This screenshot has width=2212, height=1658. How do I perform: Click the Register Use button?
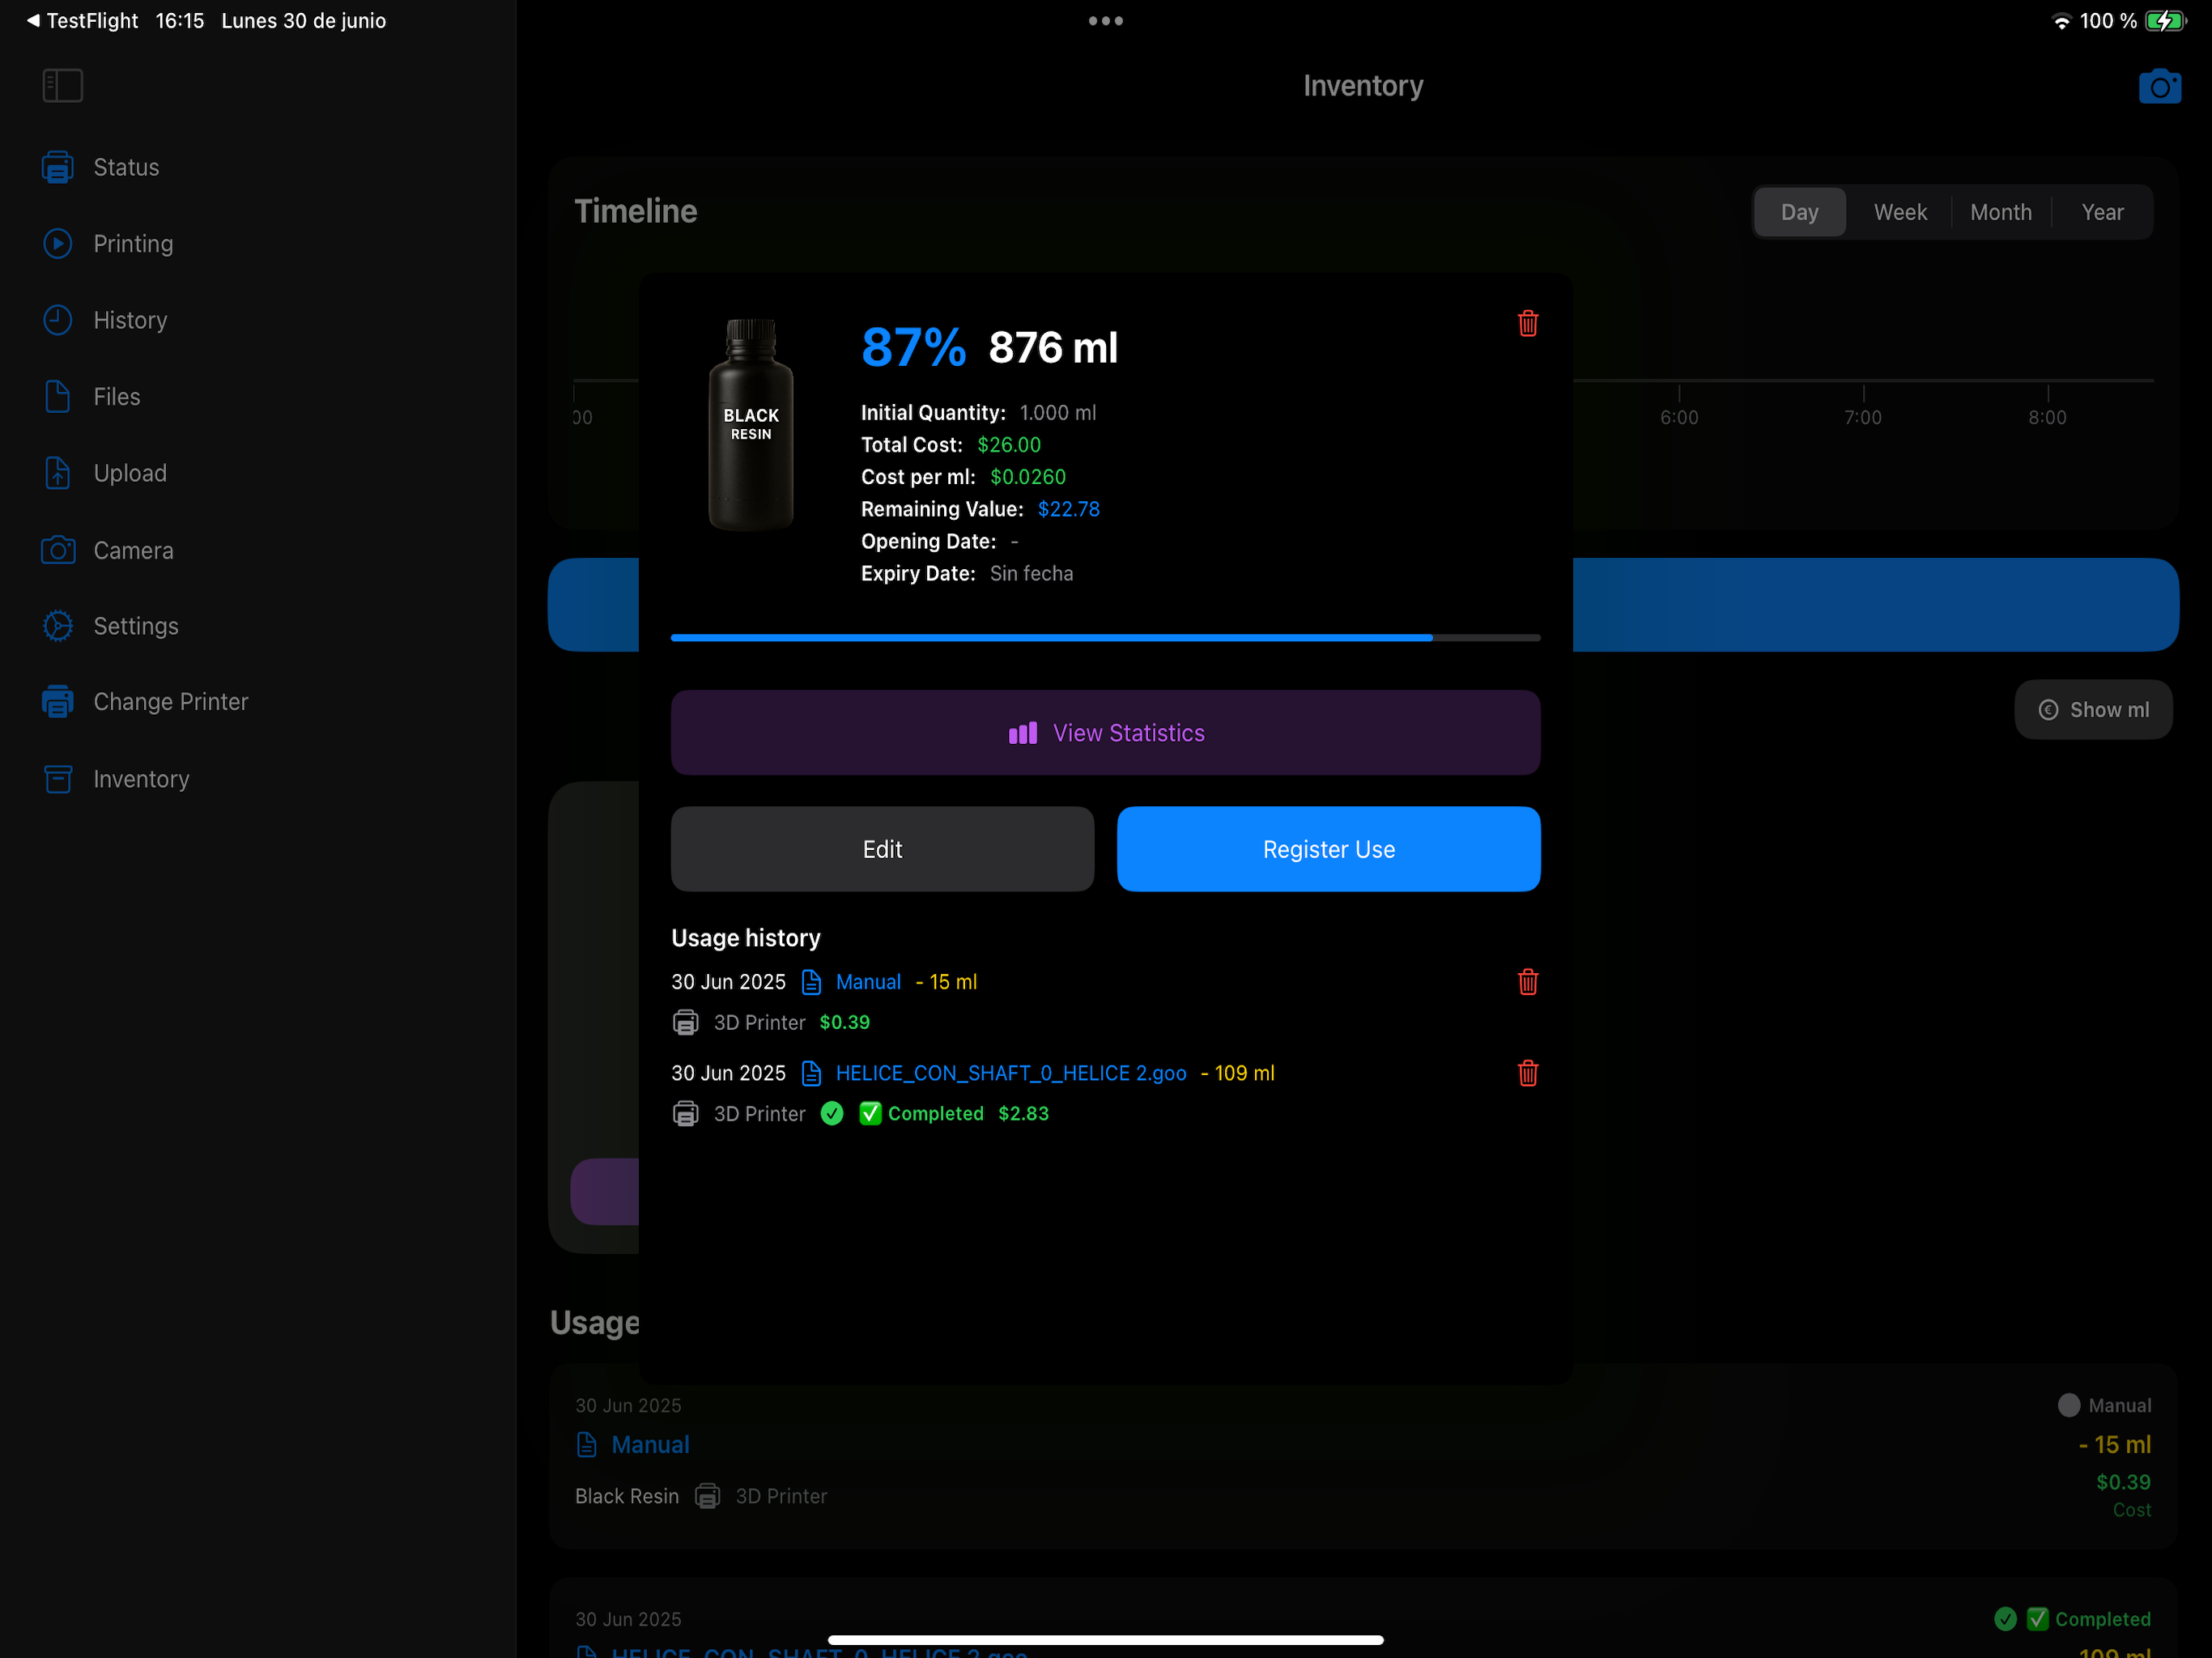[1328, 849]
